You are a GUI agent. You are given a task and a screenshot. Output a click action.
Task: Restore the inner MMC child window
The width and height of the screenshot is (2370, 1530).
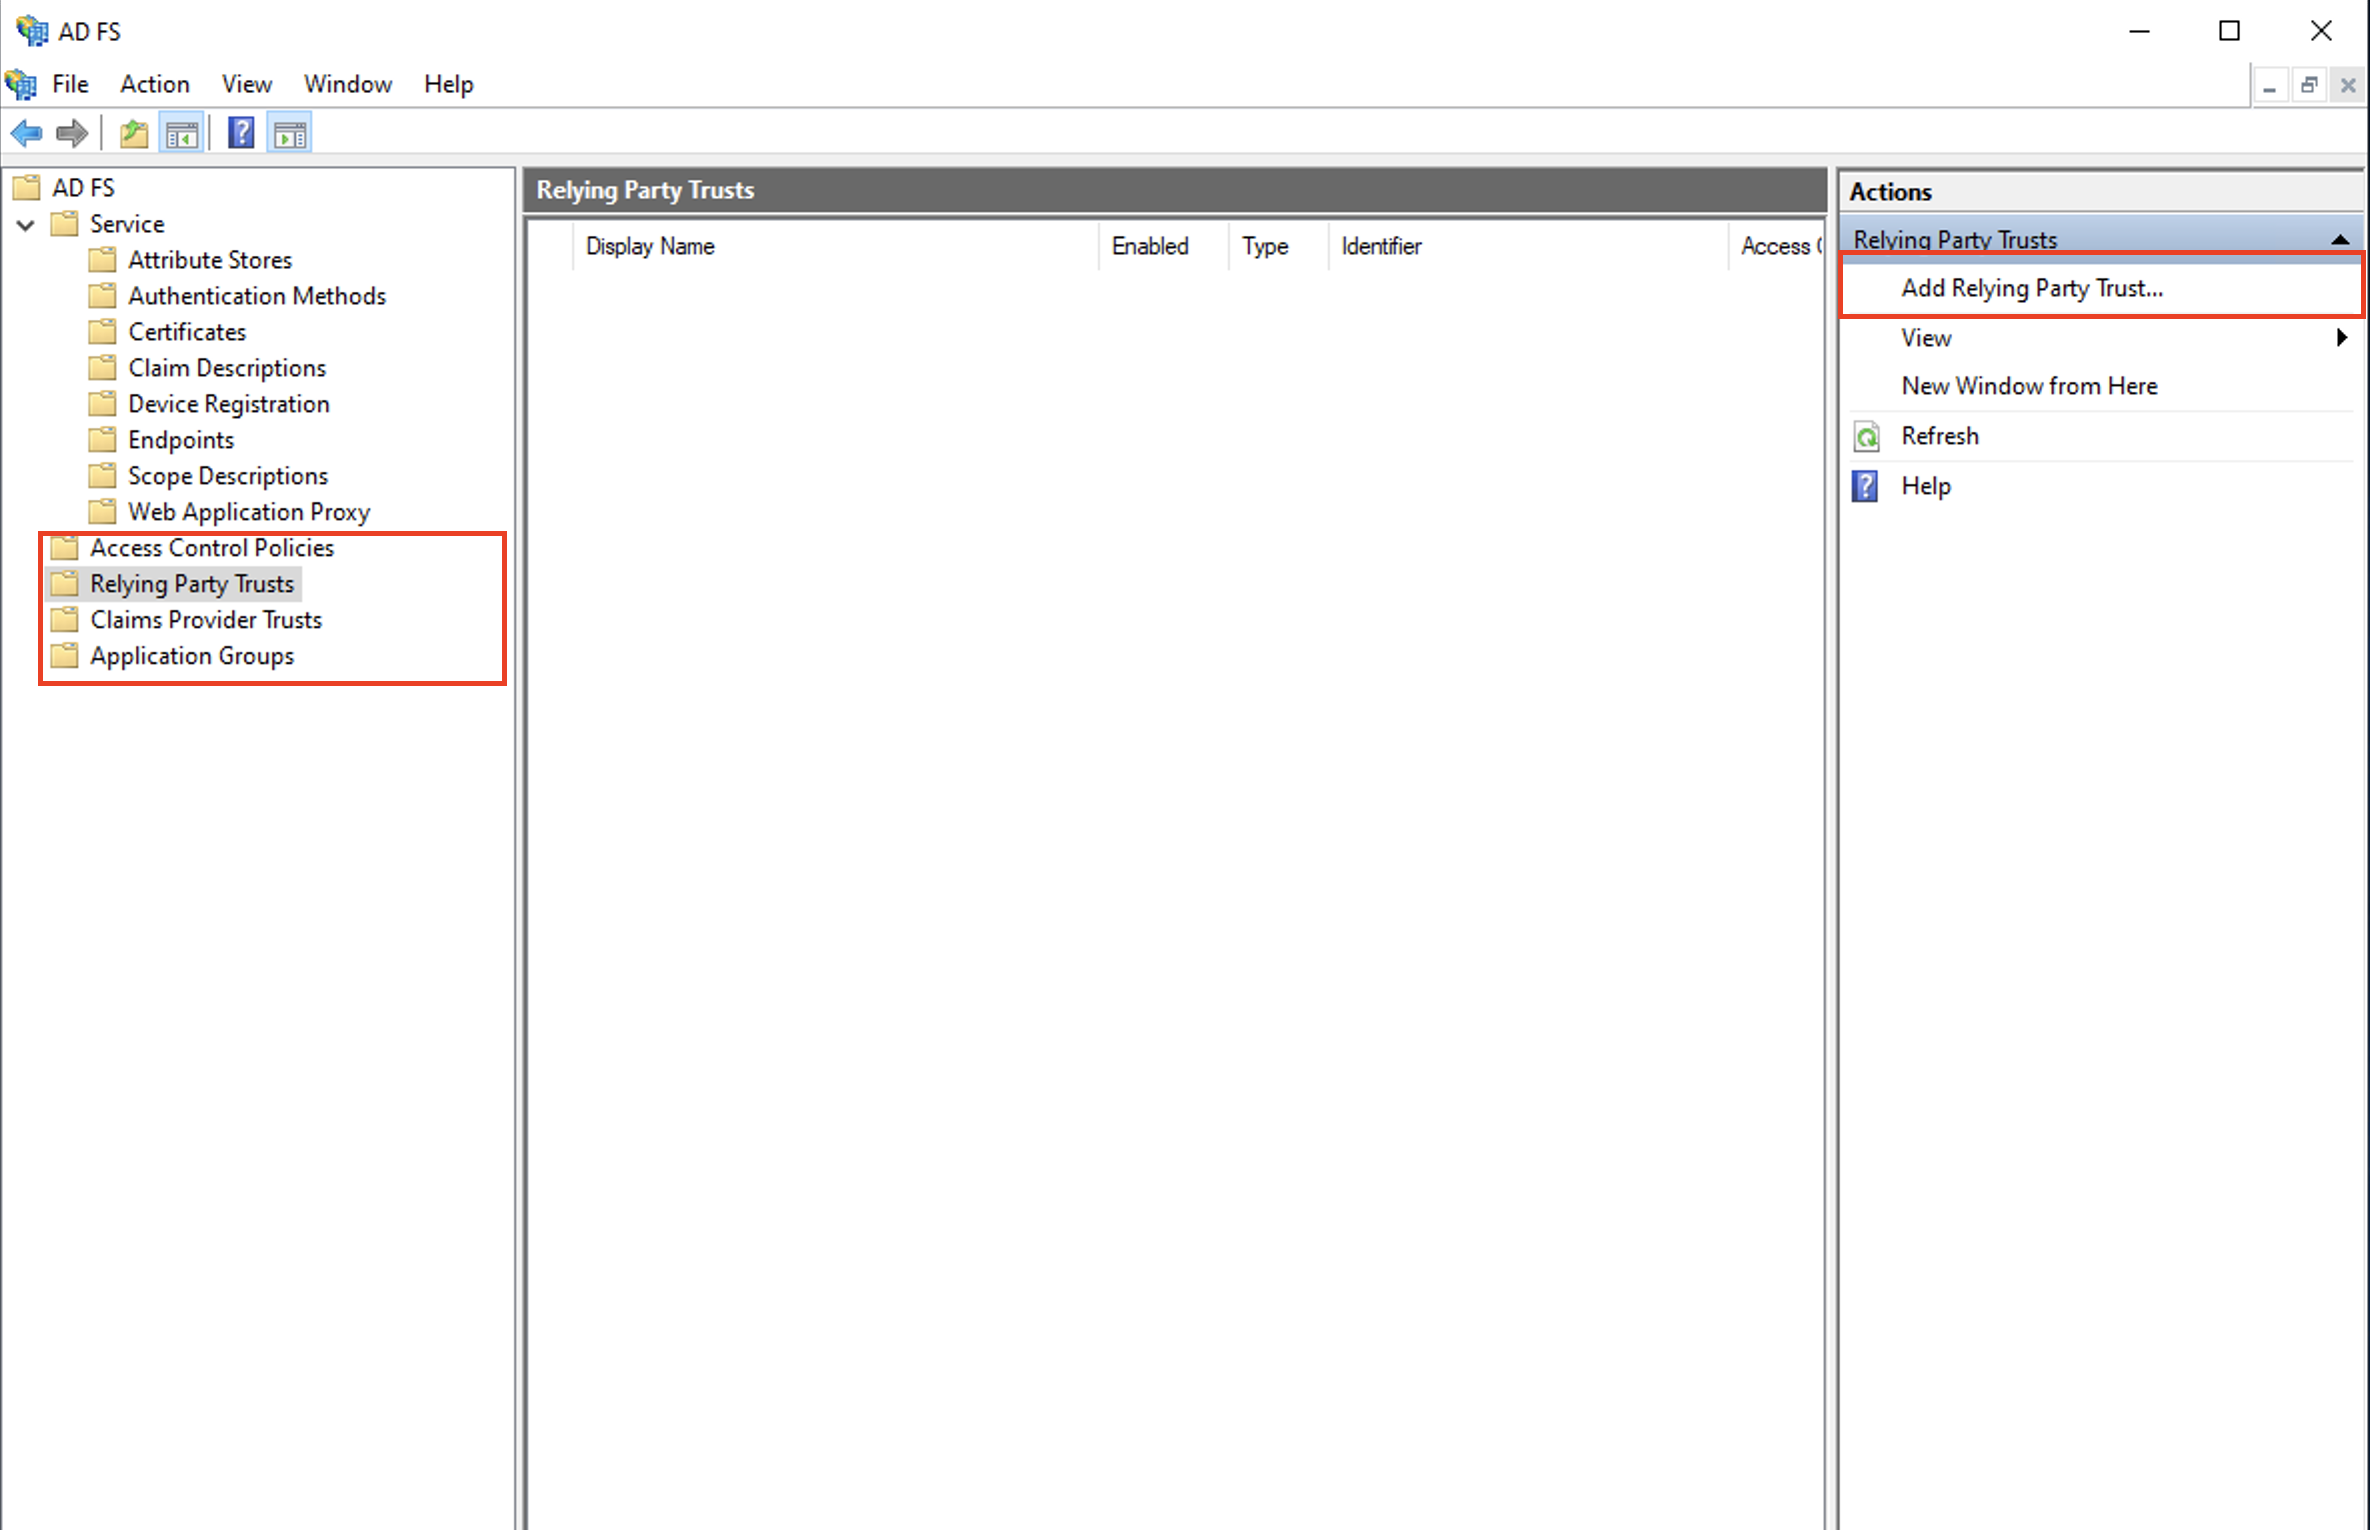tap(2309, 86)
